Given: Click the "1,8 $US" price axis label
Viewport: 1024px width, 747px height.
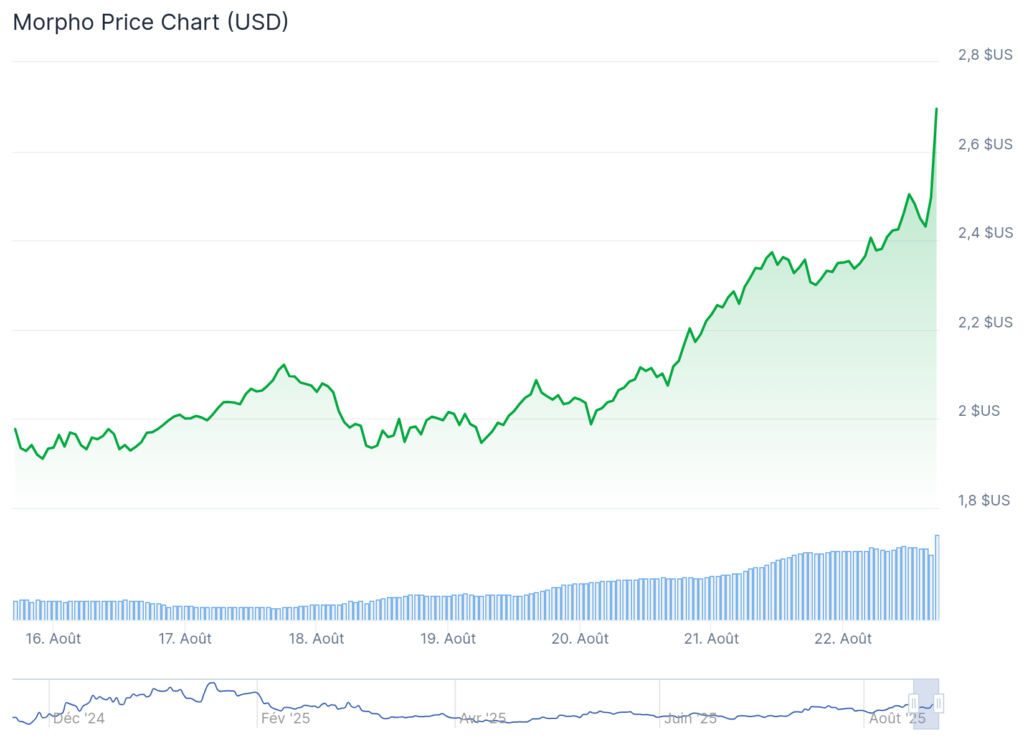Looking at the screenshot, I should 984,500.
